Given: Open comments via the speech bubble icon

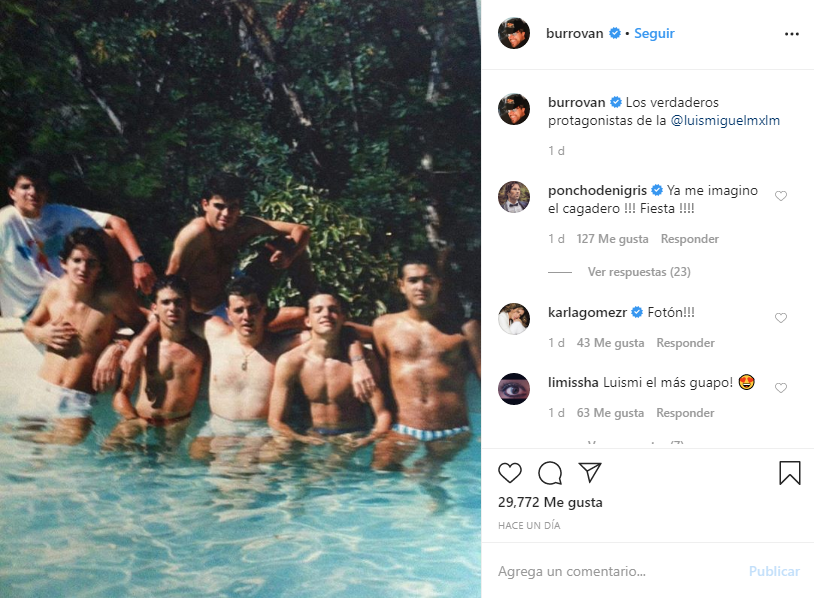Looking at the screenshot, I should [550, 473].
